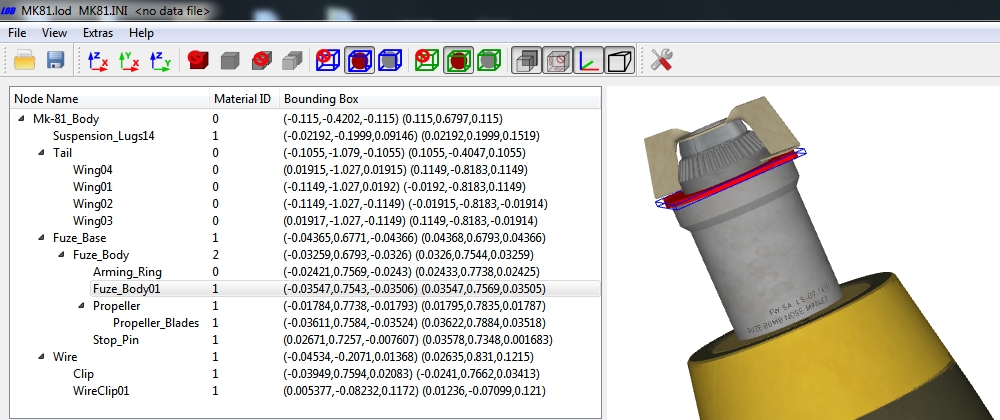Image resolution: width=1000 pixels, height=420 pixels.
Task: Click the green box with prohibited sign icon
Action: point(423,61)
